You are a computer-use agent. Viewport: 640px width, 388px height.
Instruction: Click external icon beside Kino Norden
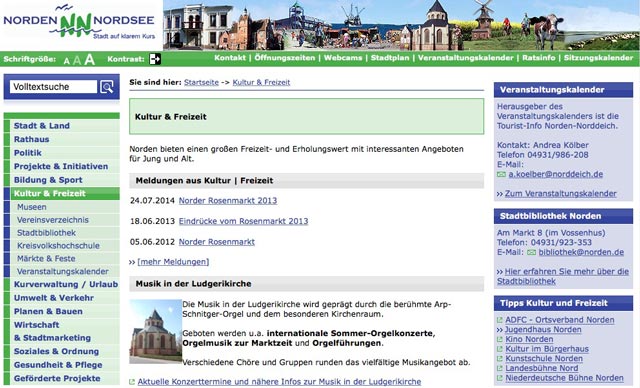pos(500,339)
